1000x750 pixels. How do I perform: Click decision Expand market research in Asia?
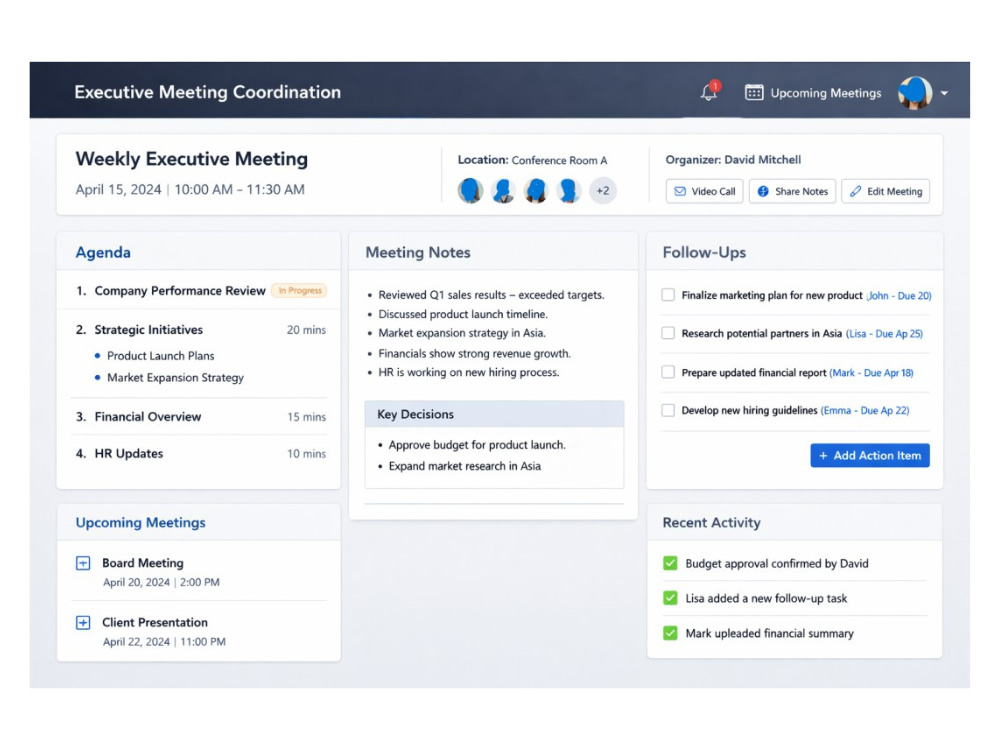465,466
